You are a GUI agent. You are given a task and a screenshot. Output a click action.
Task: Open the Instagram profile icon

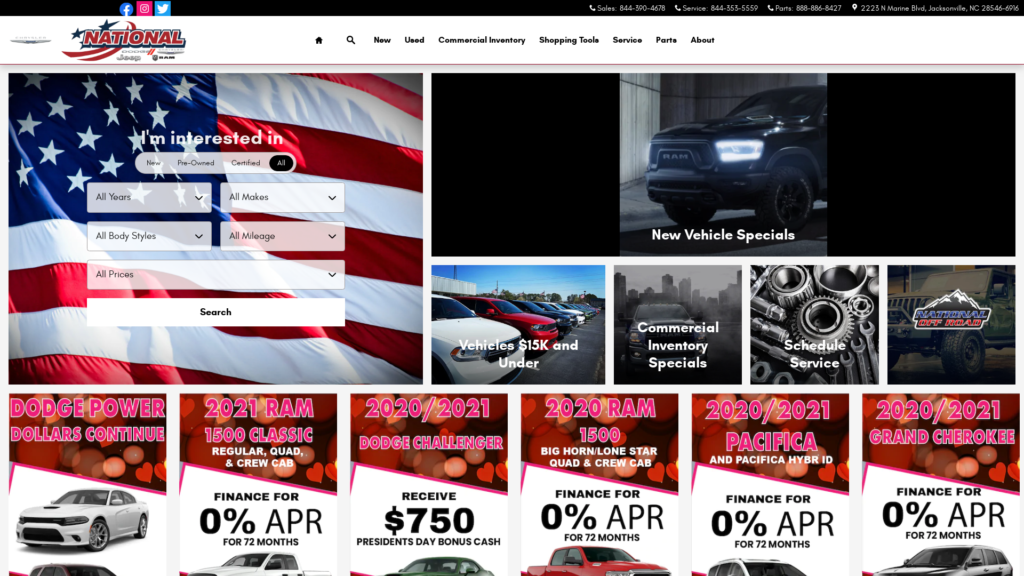coord(144,9)
